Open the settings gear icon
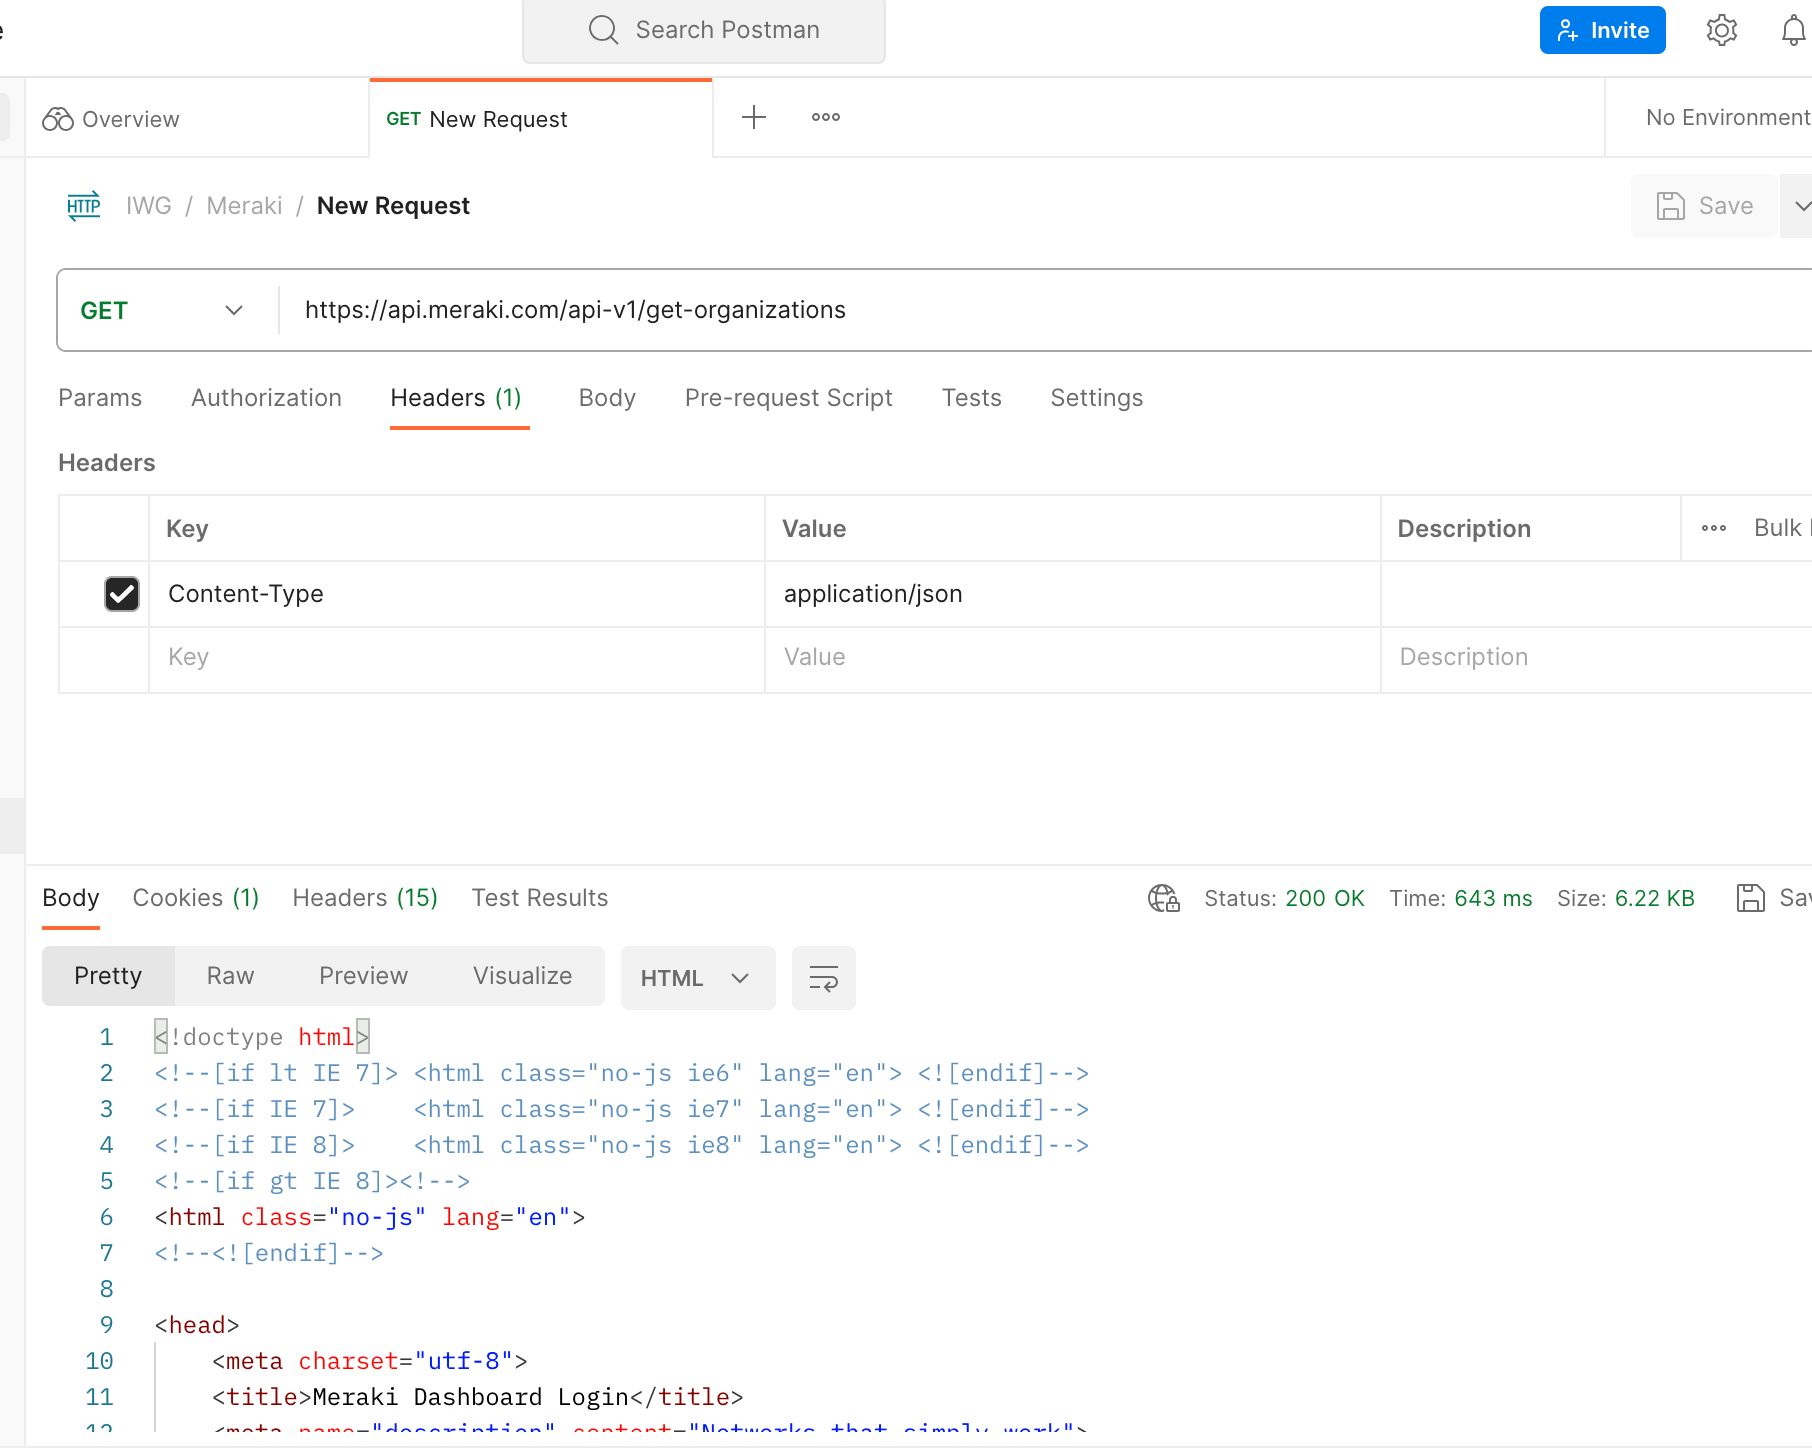 coord(1721,31)
